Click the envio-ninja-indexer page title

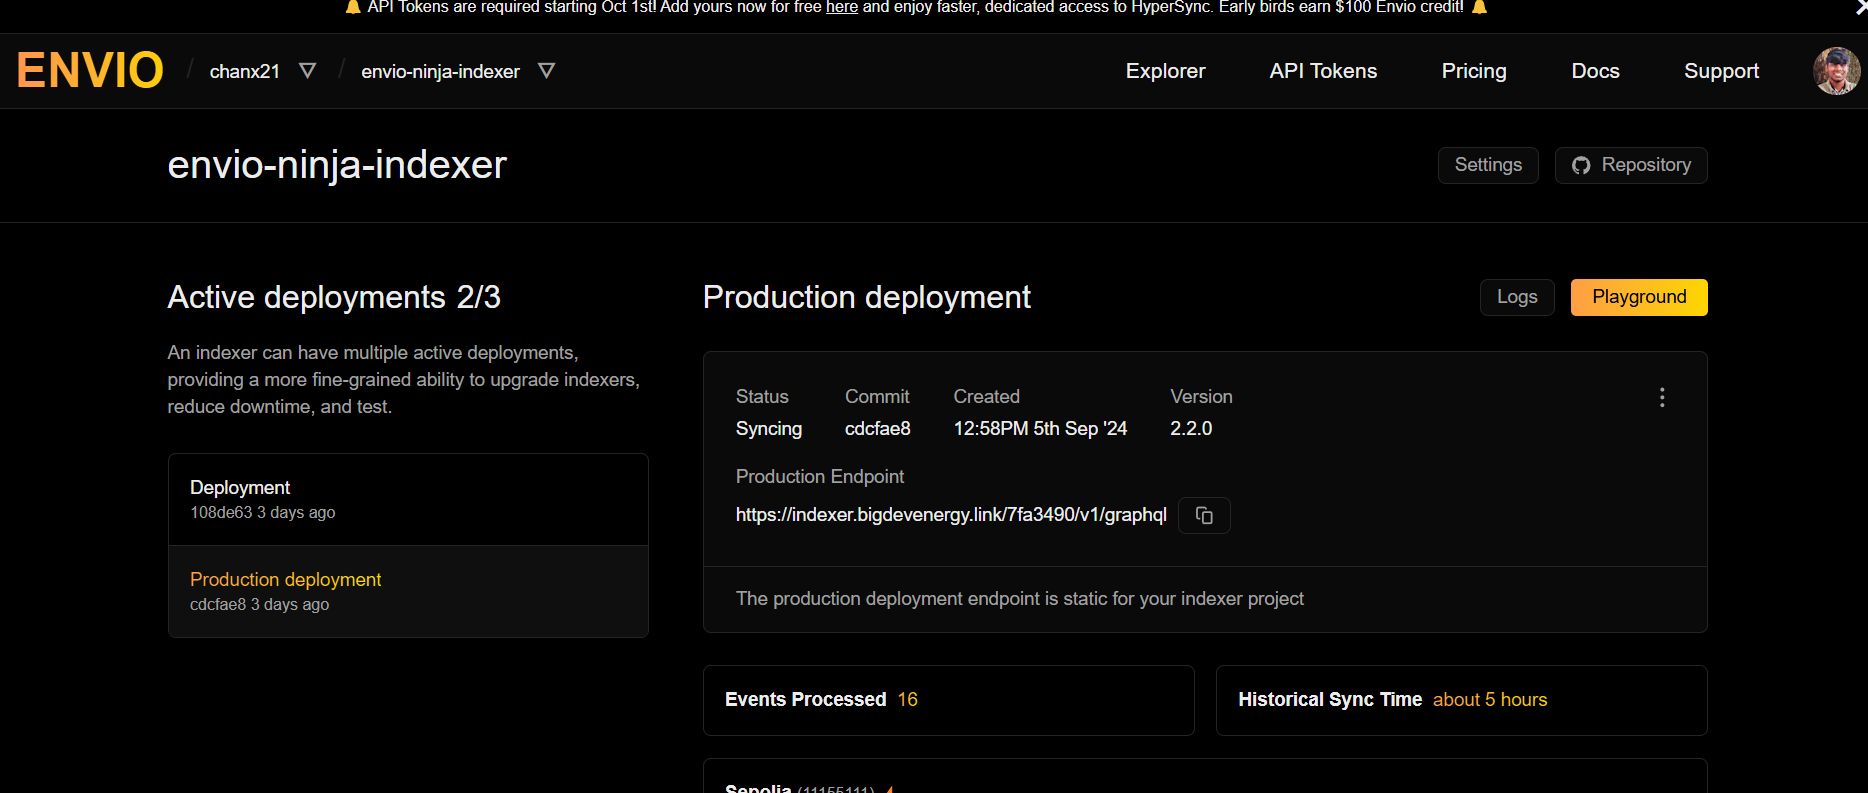[337, 165]
